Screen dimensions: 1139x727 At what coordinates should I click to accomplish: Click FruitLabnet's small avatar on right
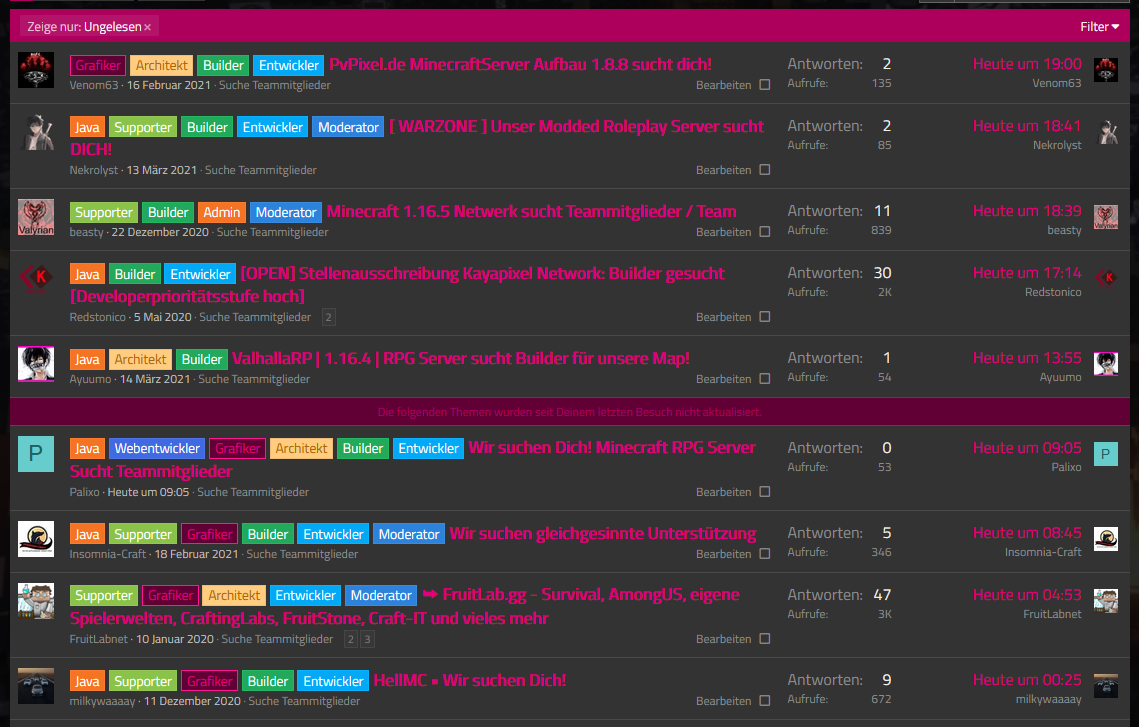[x=1106, y=601]
